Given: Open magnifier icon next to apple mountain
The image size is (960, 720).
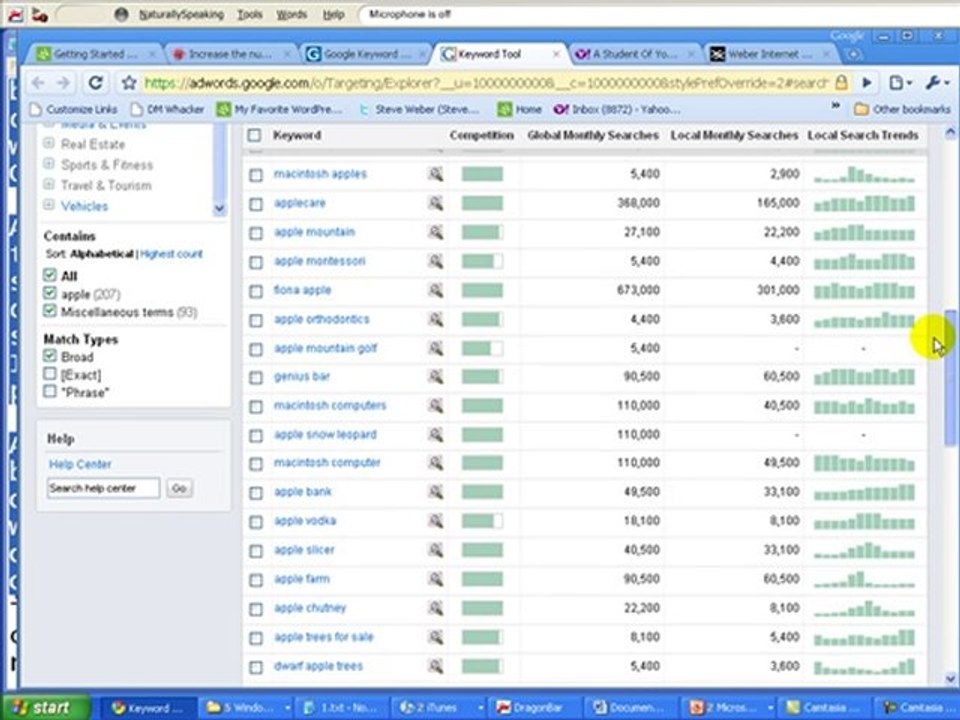Looking at the screenshot, I should 435,232.
